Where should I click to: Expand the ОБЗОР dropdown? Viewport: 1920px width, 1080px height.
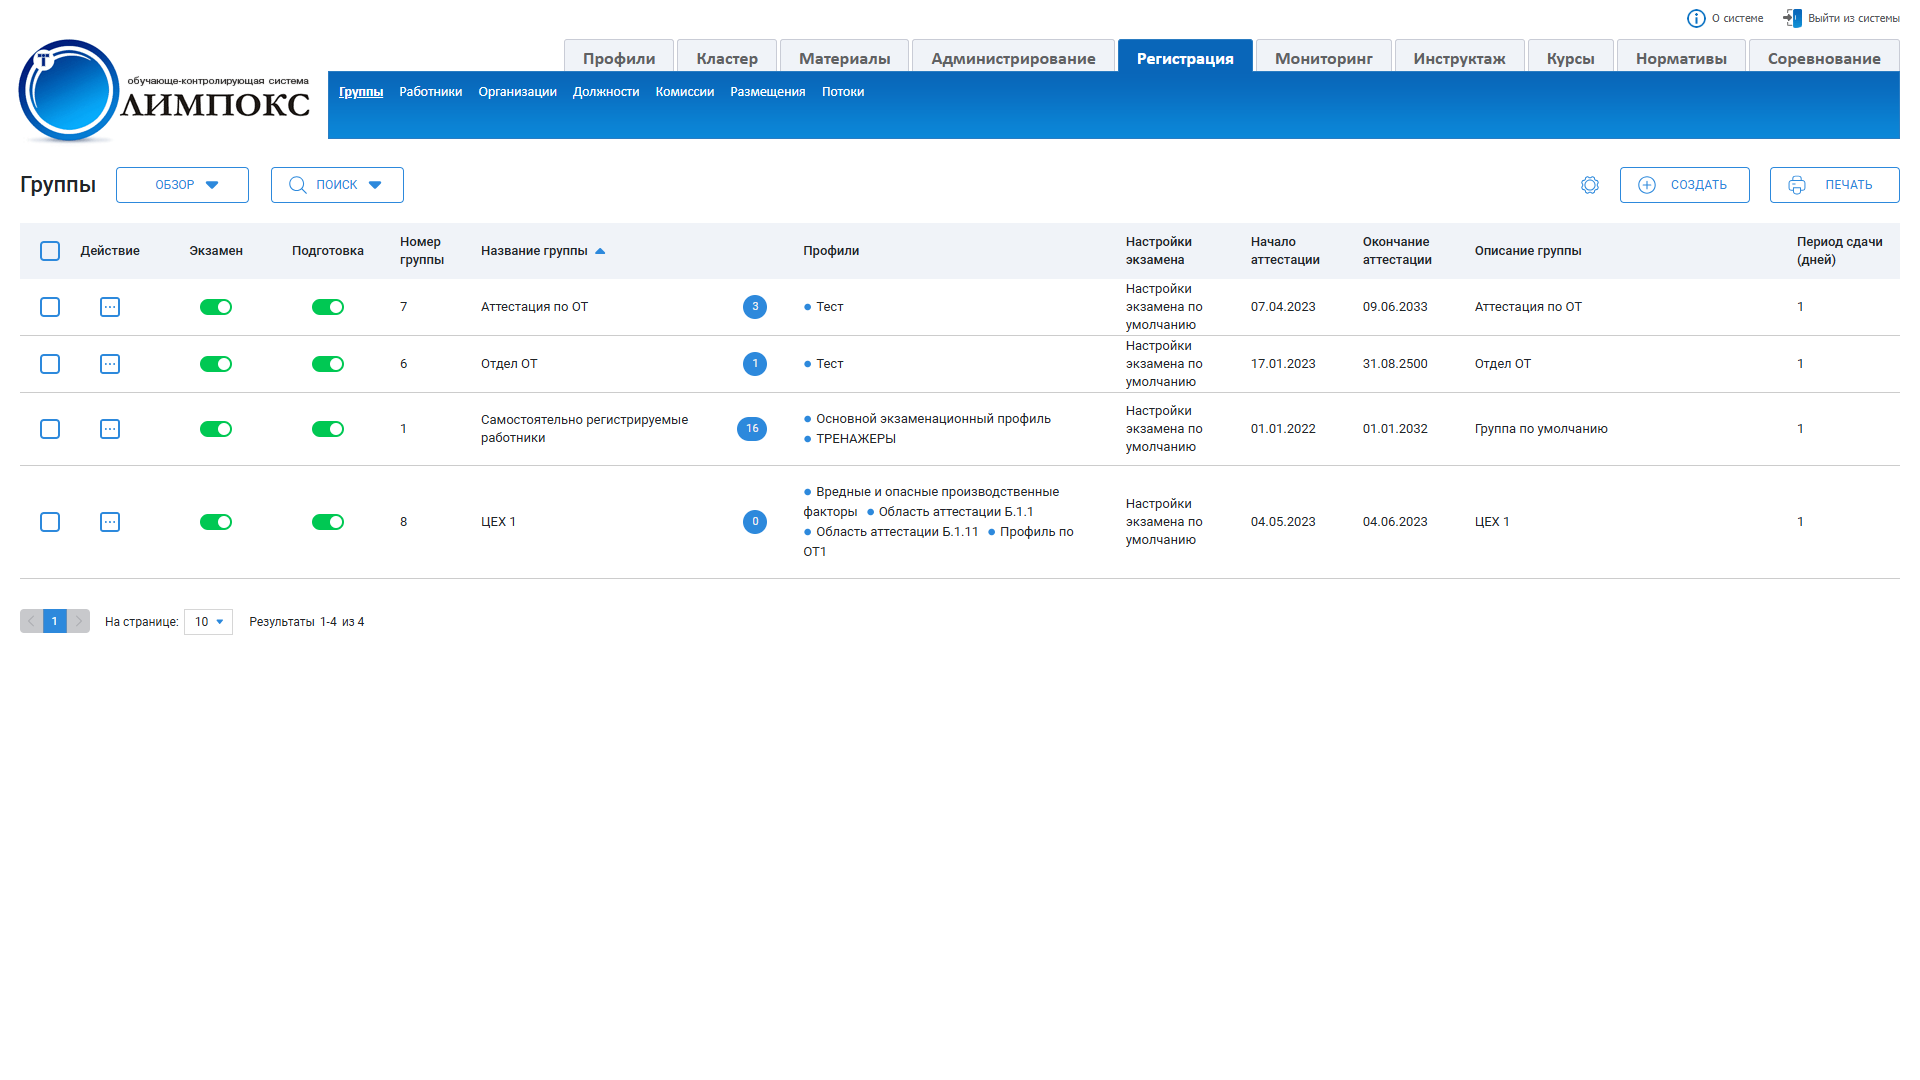pos(182,185)
